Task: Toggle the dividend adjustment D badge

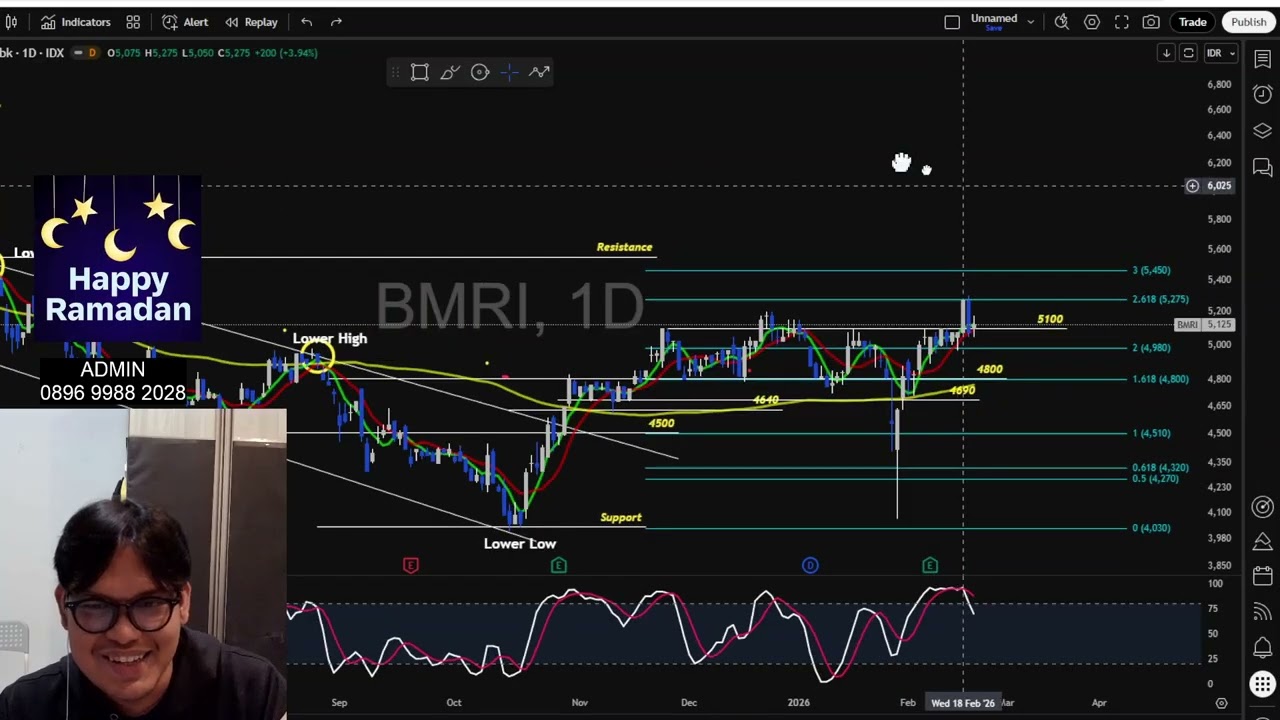Action: pyautogui.click(x=92, y=53)
